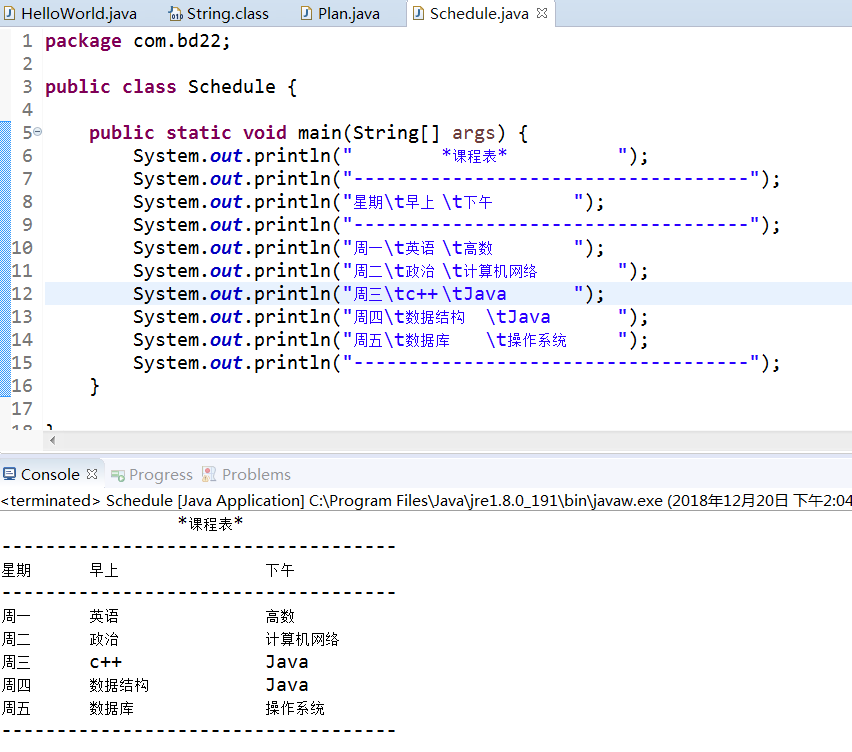Screen dimensions: 852x752
Task: Click the class name 'Schedule' on line 3
Action: [x=231, y=87]
